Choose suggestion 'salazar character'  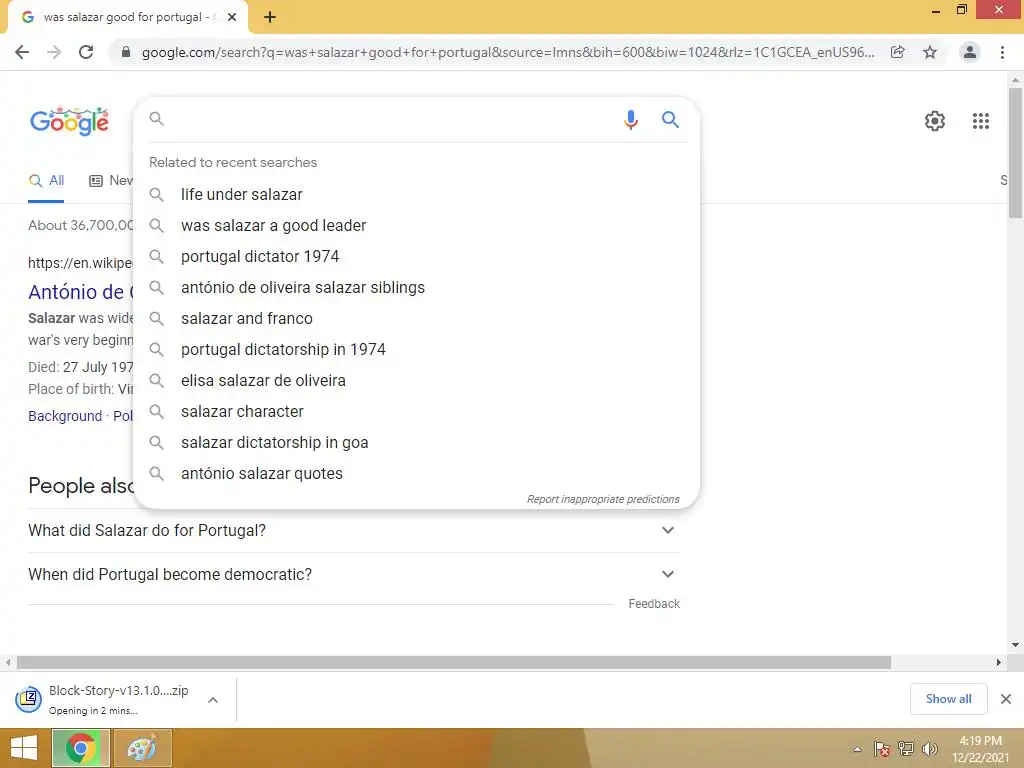click(x=416, y=411)
